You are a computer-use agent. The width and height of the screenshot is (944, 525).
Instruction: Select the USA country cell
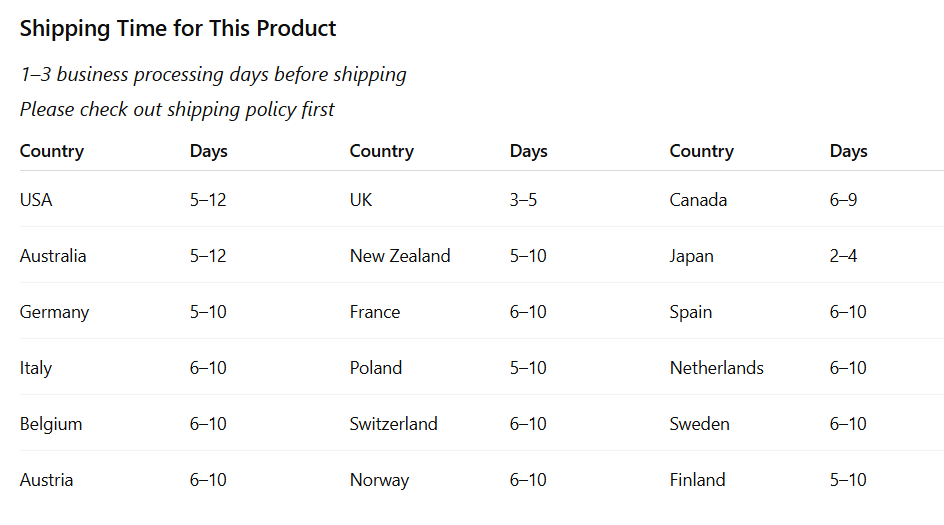[36, 200]
